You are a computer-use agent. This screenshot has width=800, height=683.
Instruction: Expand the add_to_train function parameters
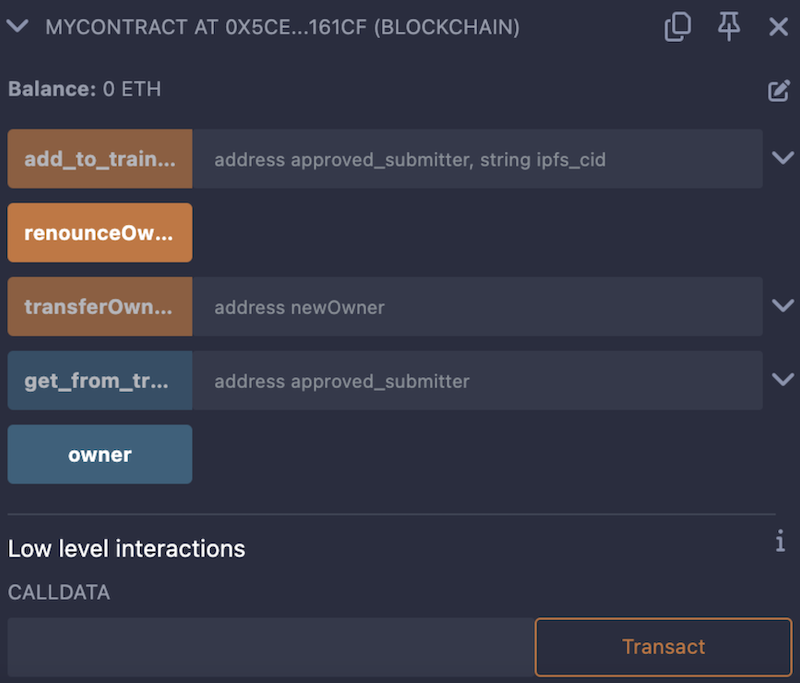[x=783, y=158]
